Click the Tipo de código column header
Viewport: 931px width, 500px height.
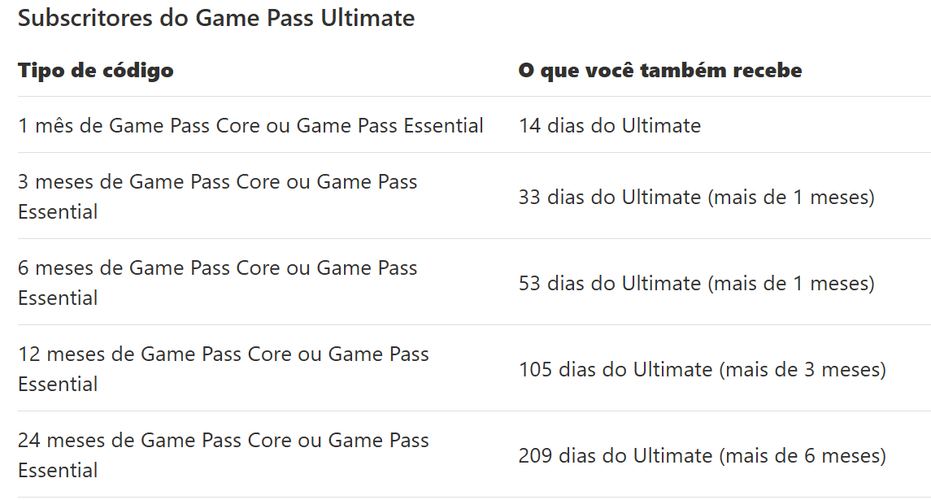click(x=96, y=71)
